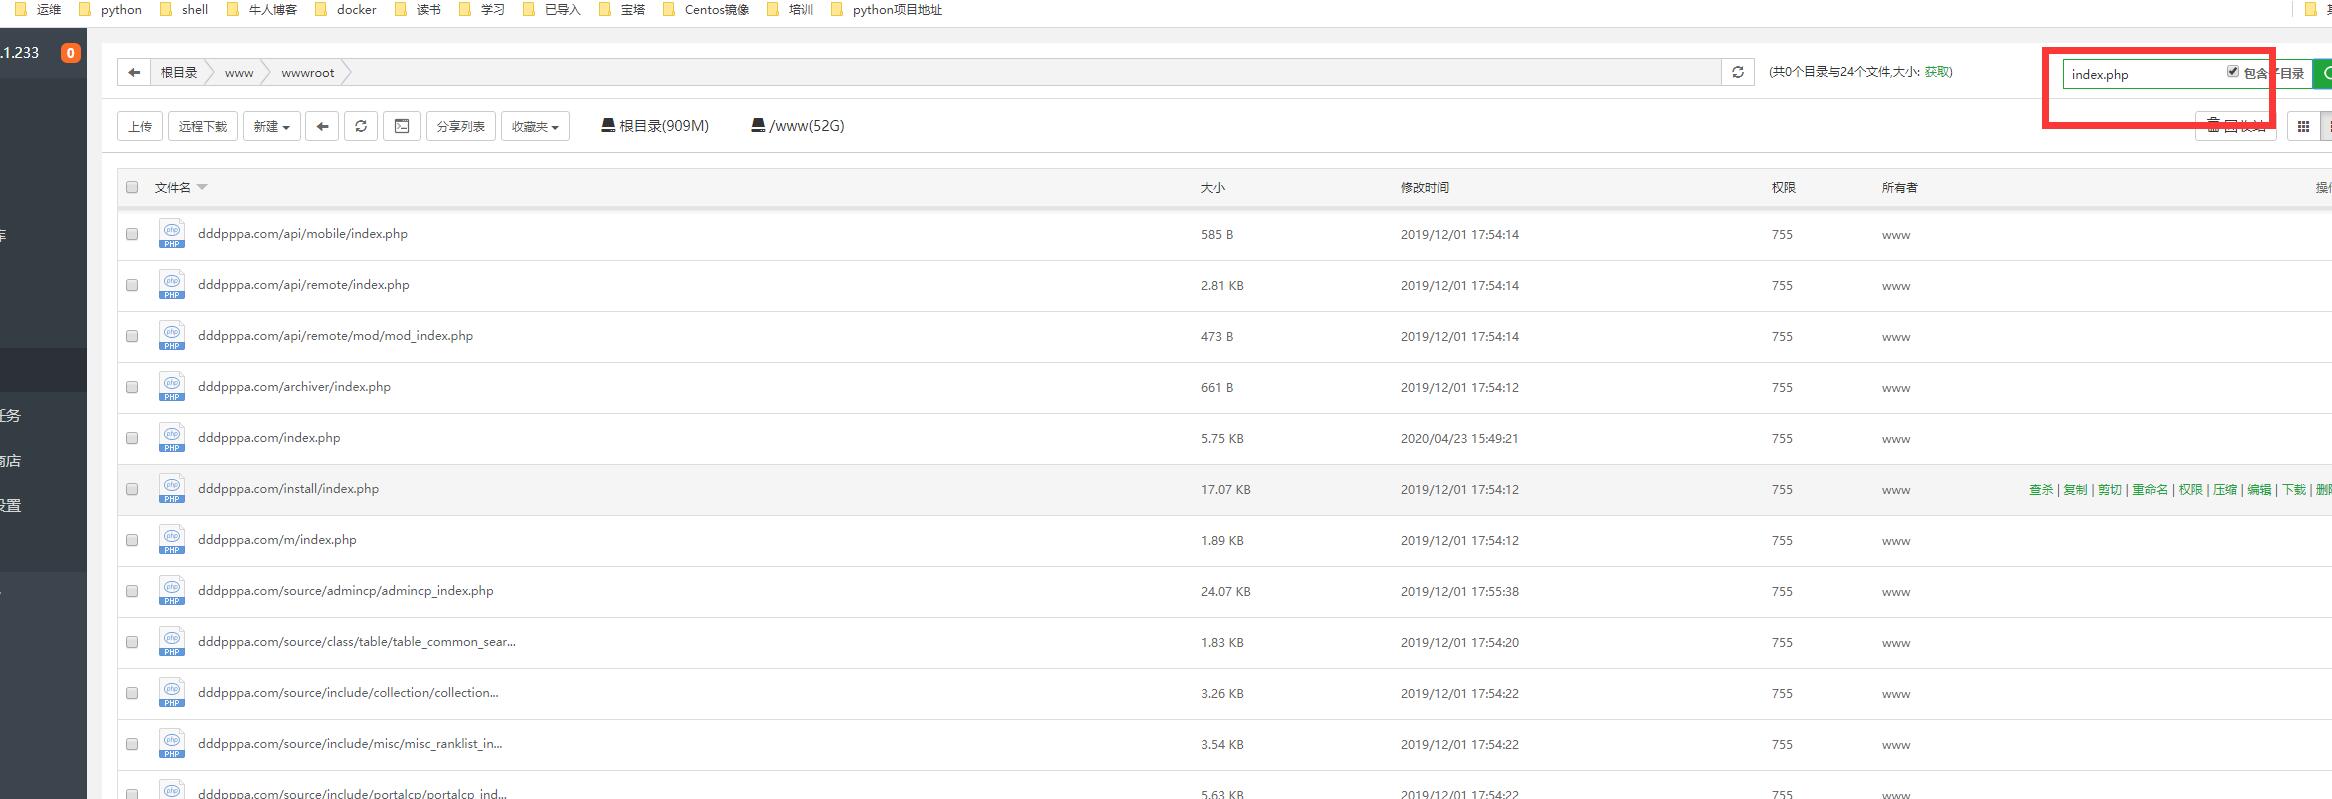Click the PHP file icon for dddpppa.com/index.php
This screenshot has width=2332, height=799.
tap(172, 438)
